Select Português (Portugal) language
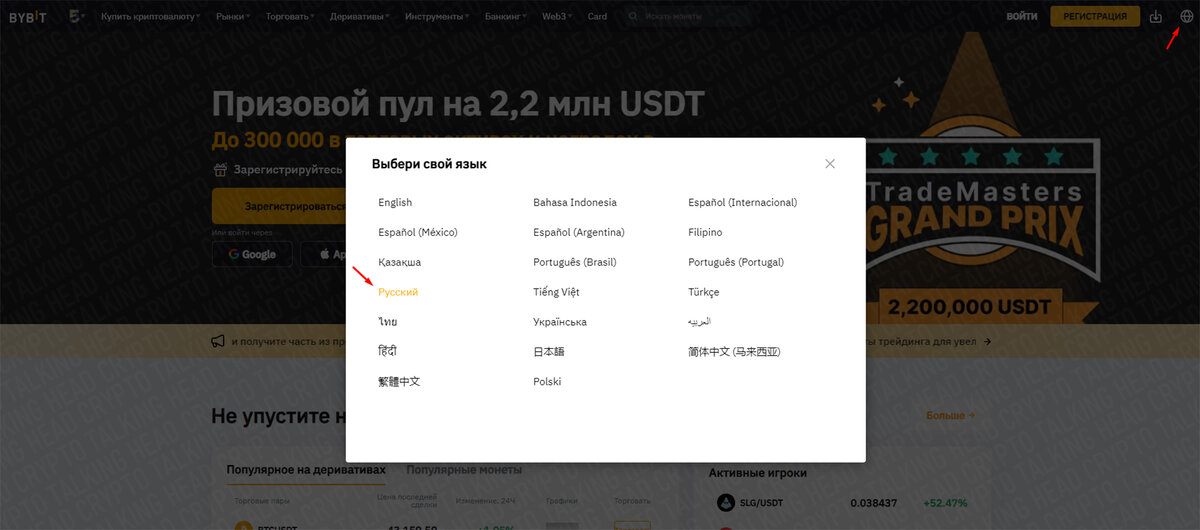This screenshot has height=530, width=1200. coord(736,262)
